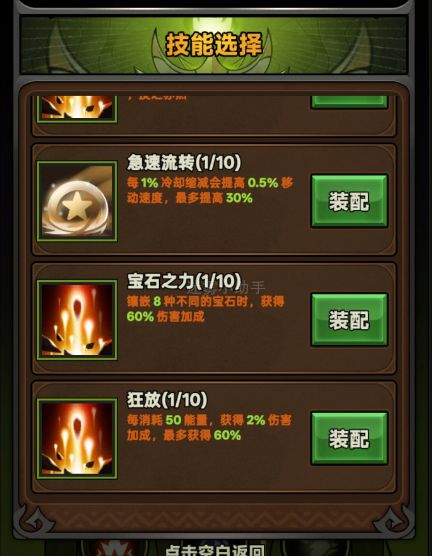Viewport: 432px width, 556px height.
Task: Click the dark round icon right of 点击空白返回
Action: click(x=316, y=548)
